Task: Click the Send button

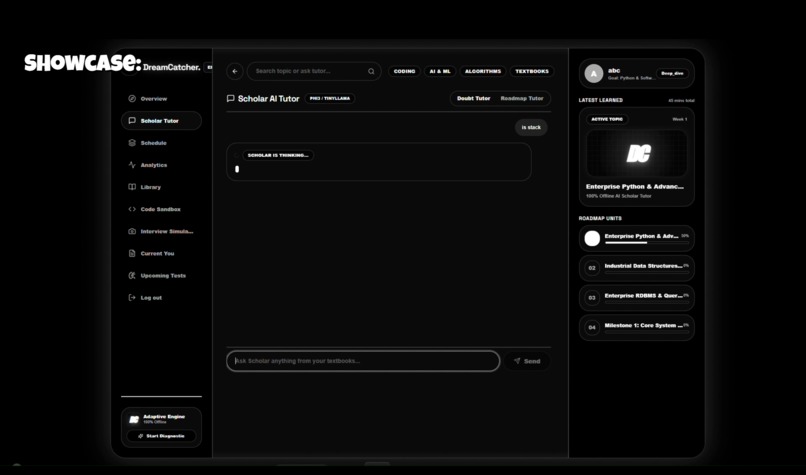Action: [x=527, y=361]
